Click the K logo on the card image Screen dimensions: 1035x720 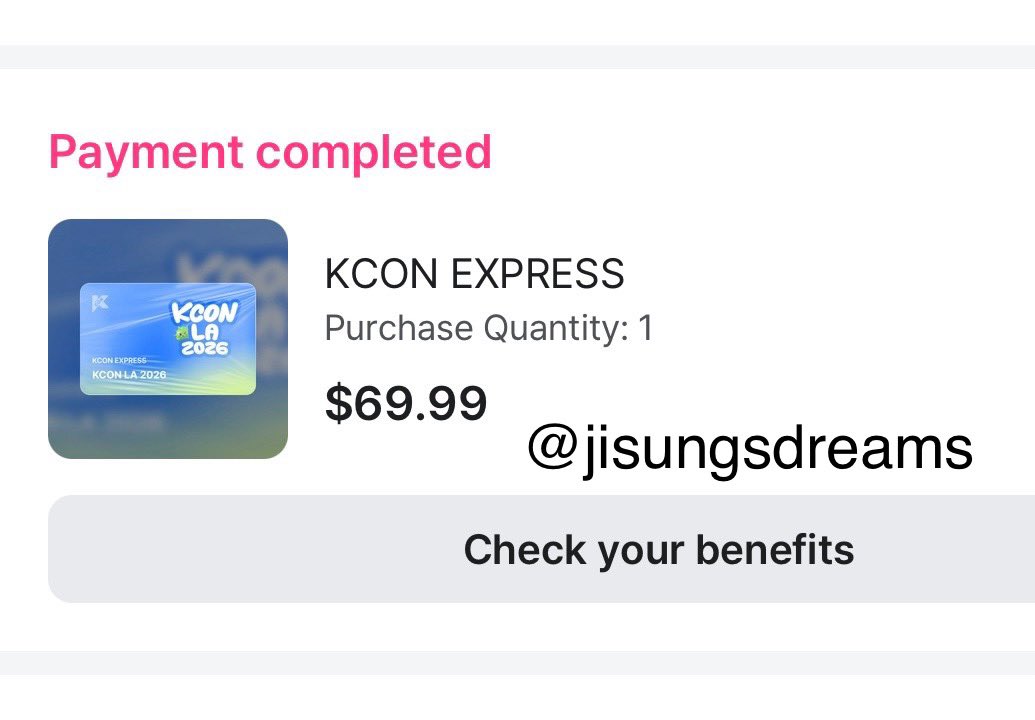(x=98, y=300)
